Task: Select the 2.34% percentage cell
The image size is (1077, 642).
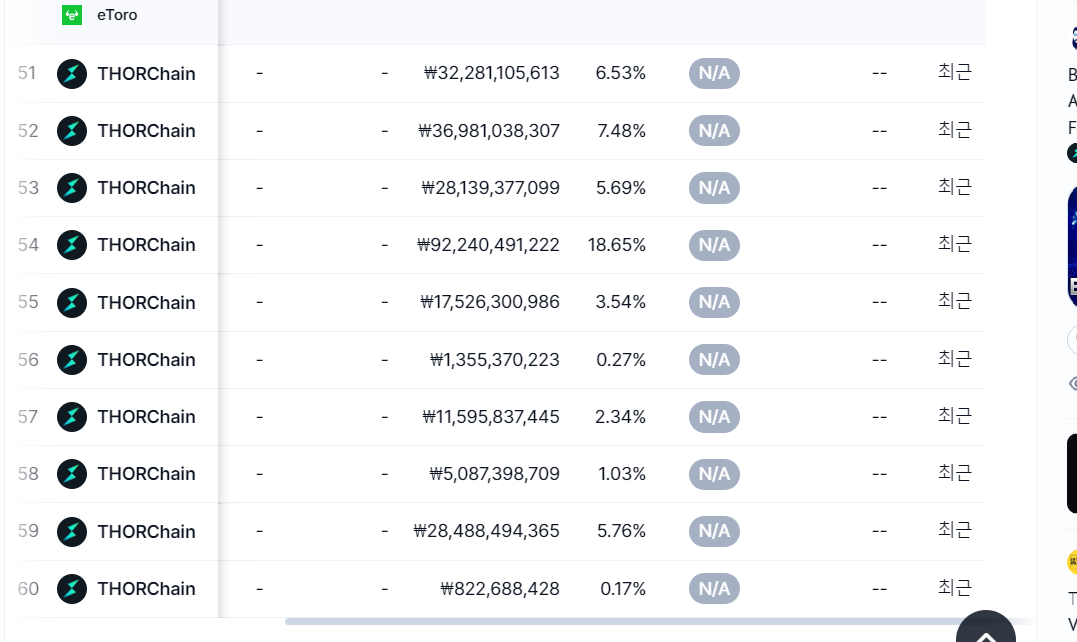Action: [x=620, y=417]
